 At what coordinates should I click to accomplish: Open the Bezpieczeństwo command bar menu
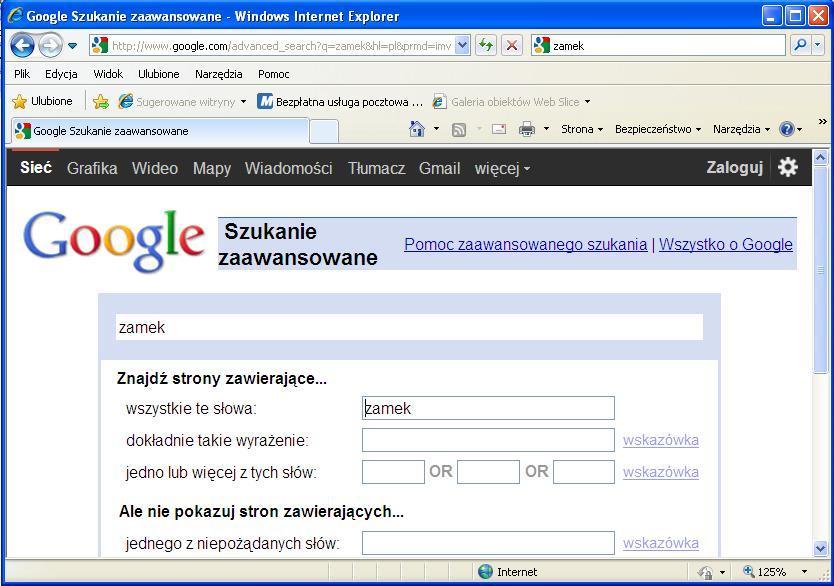click(658, 129)
